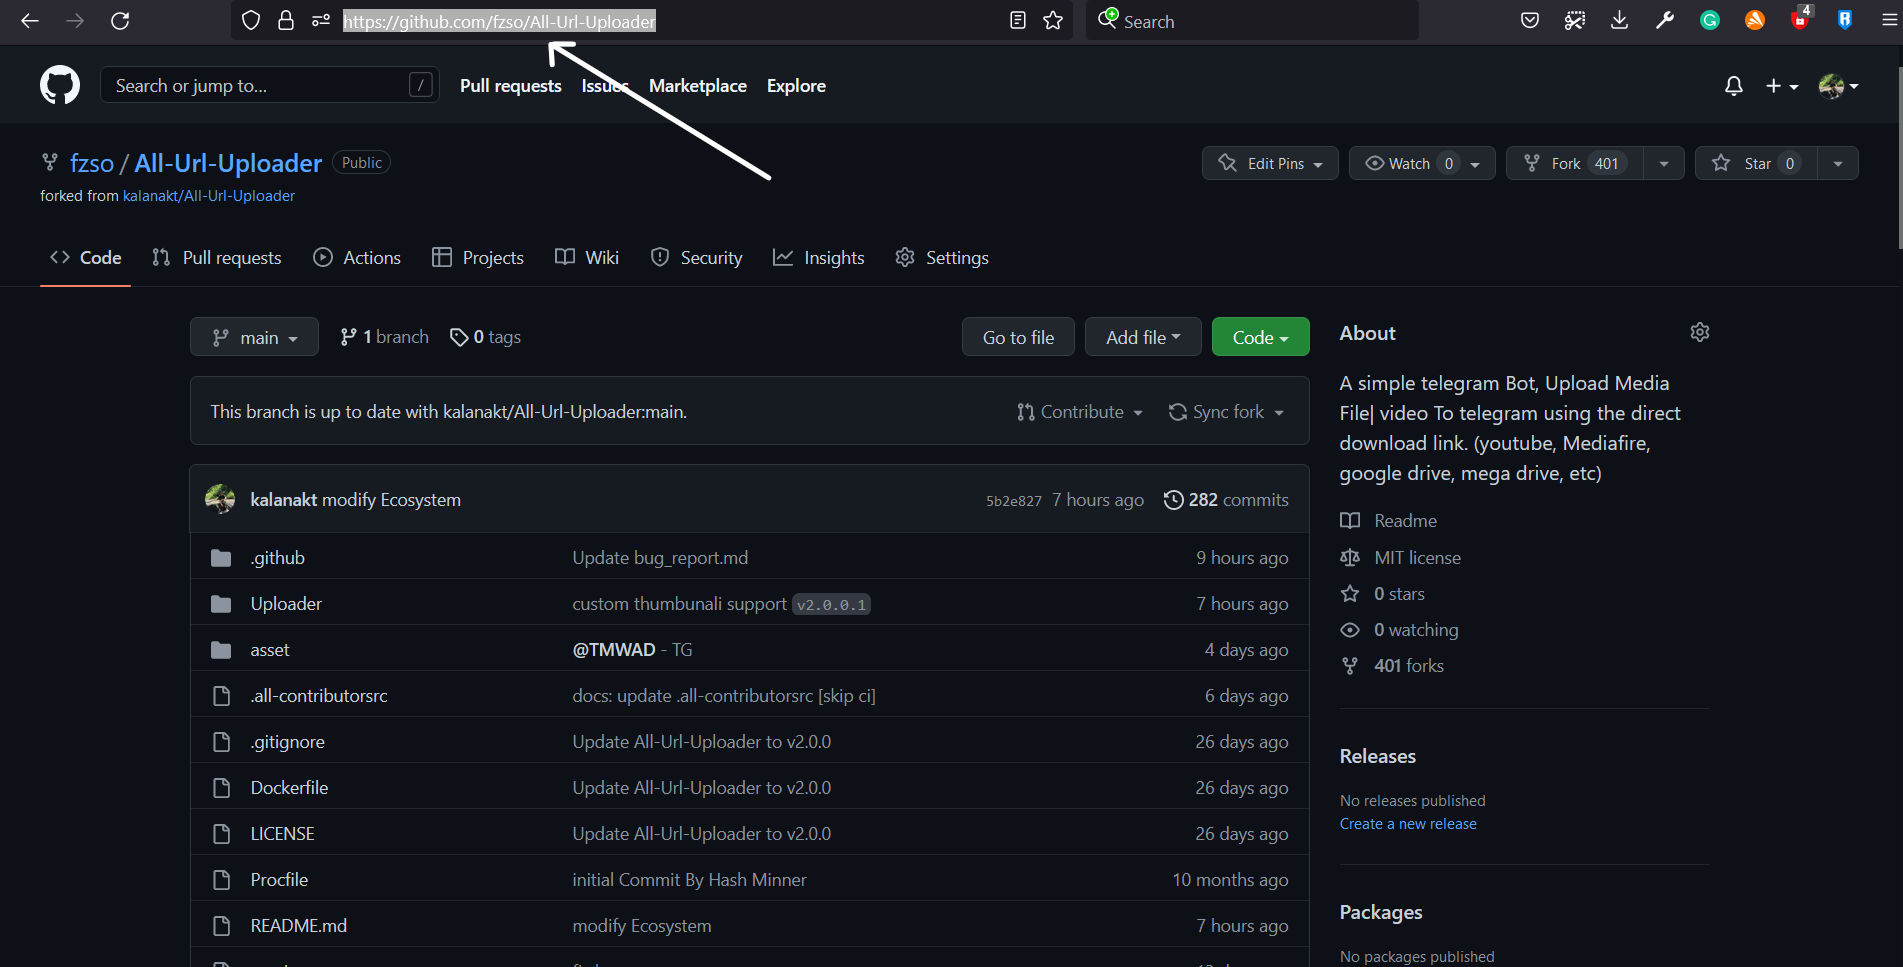The image size is (1903, 967).
Task: Bookmark this page with the star icon
Action: coord(1053,21)
